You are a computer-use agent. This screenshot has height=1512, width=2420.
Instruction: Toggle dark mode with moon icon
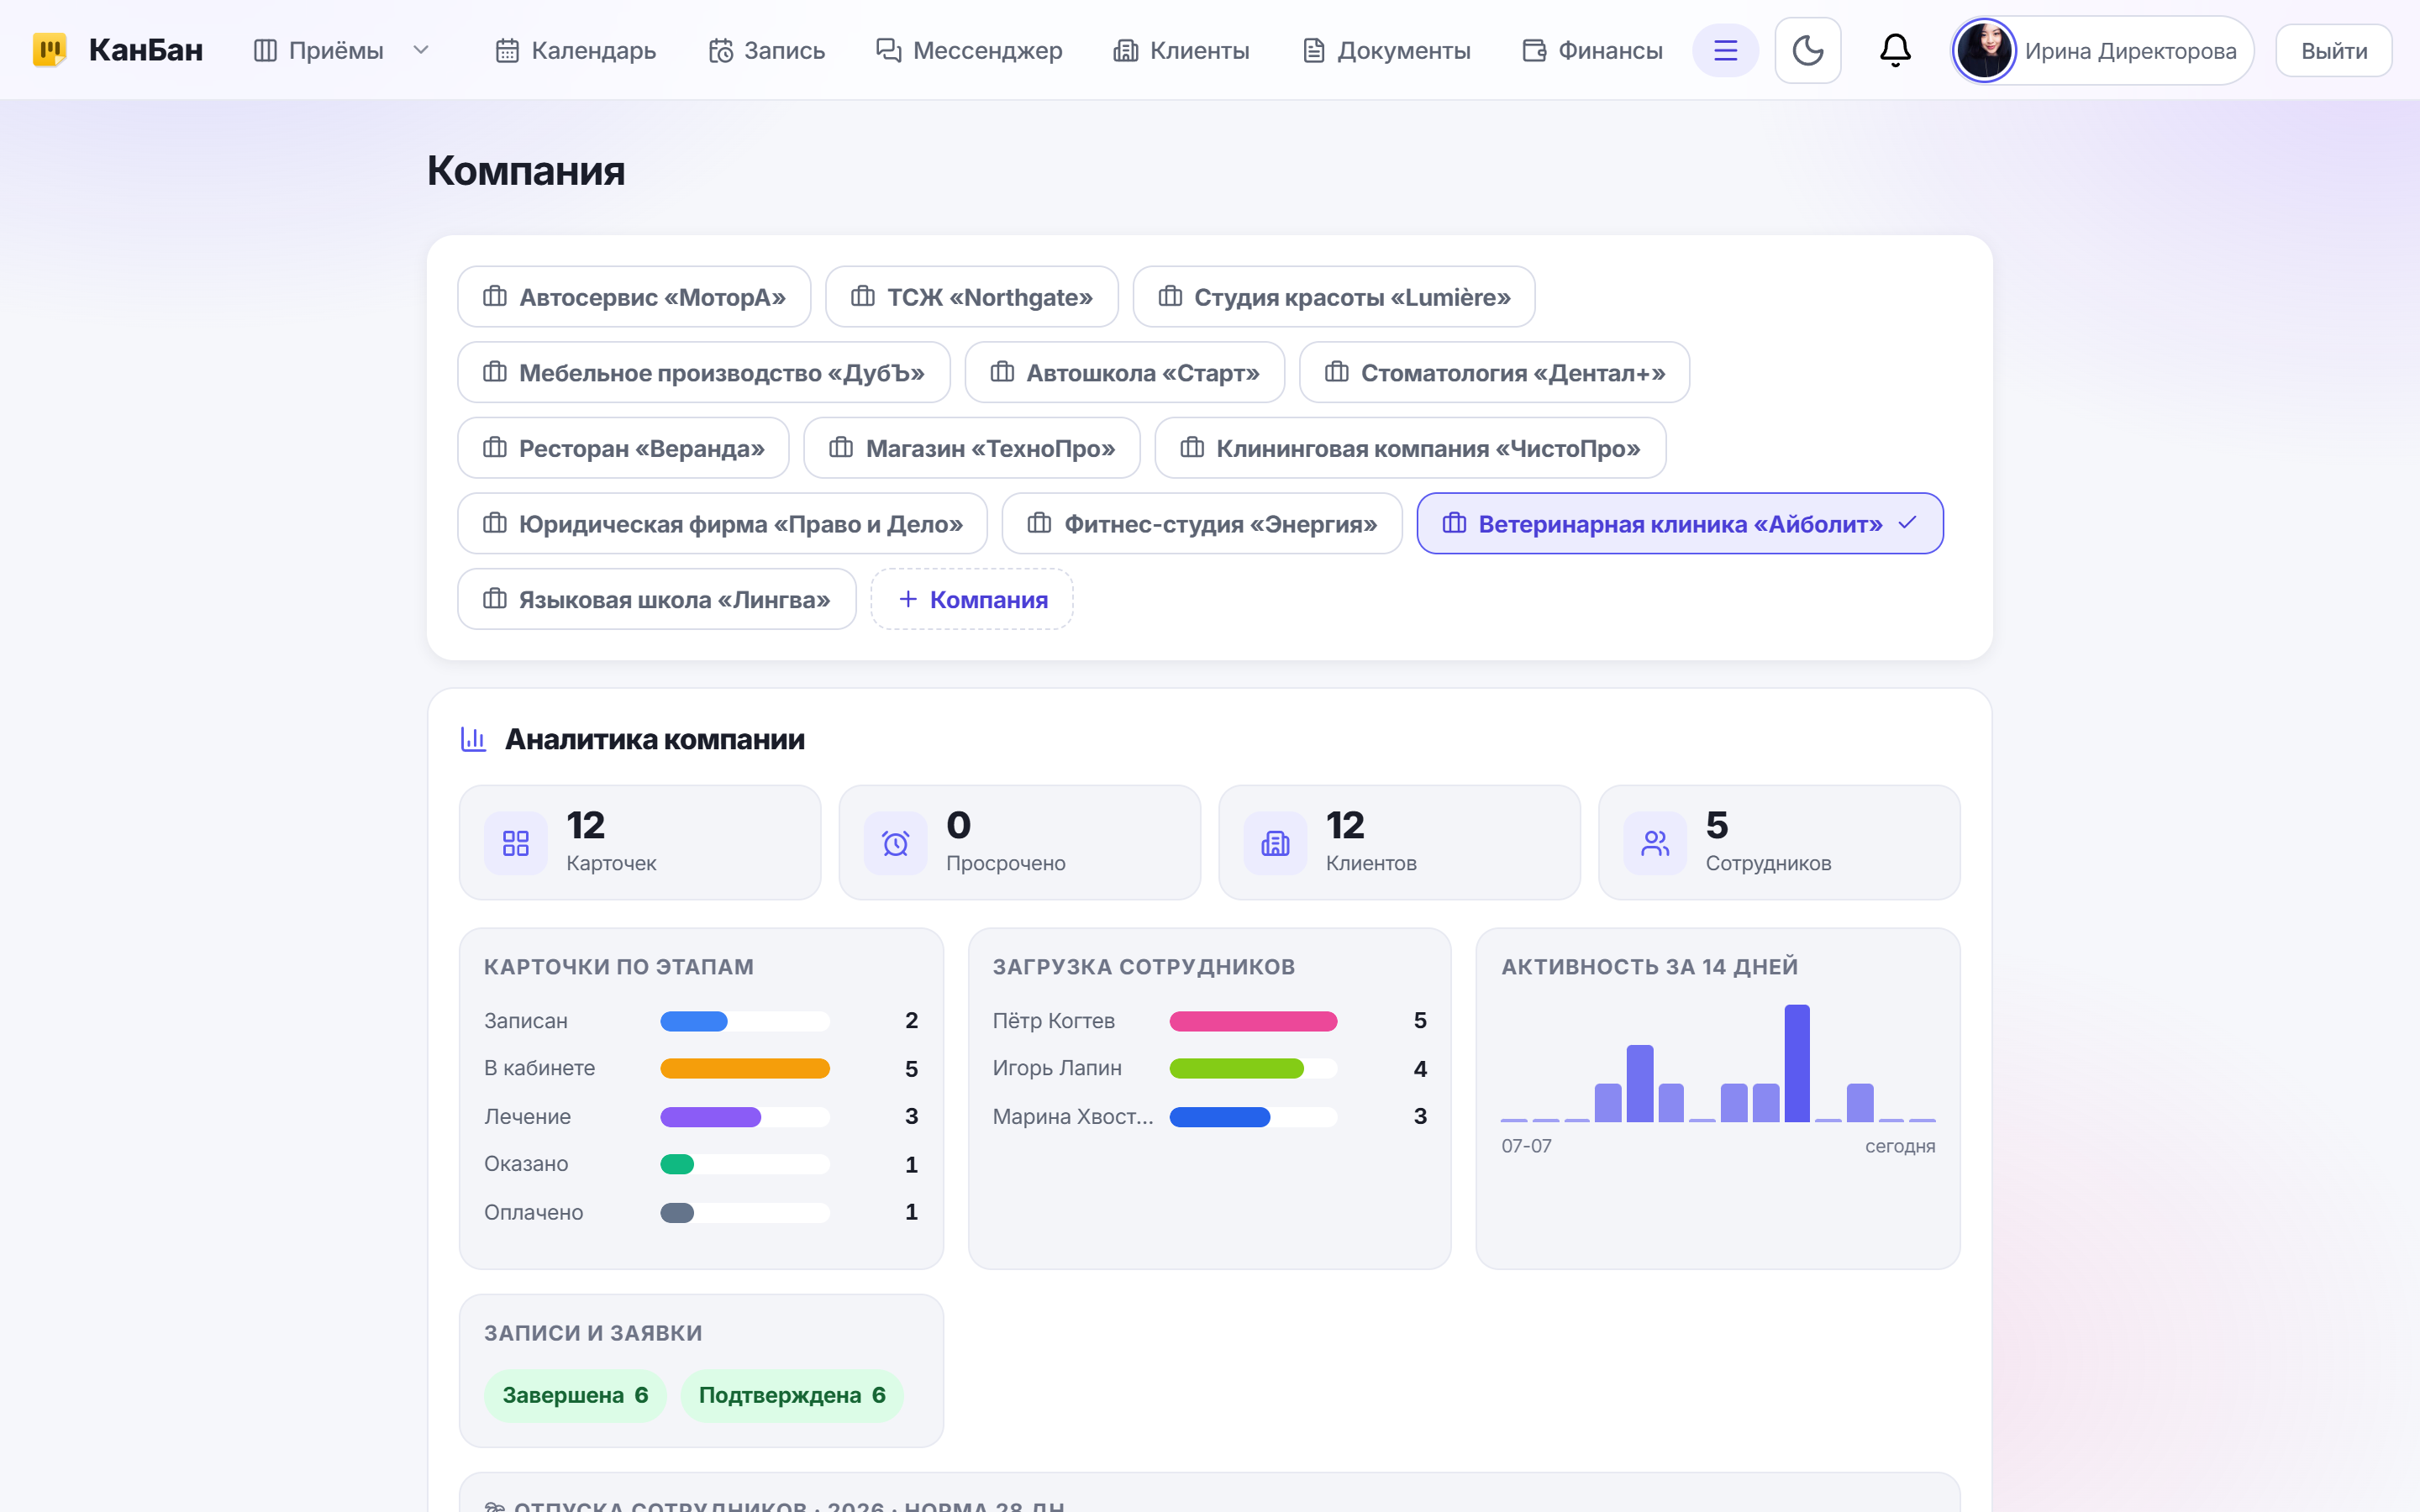tap(1807, 50)
